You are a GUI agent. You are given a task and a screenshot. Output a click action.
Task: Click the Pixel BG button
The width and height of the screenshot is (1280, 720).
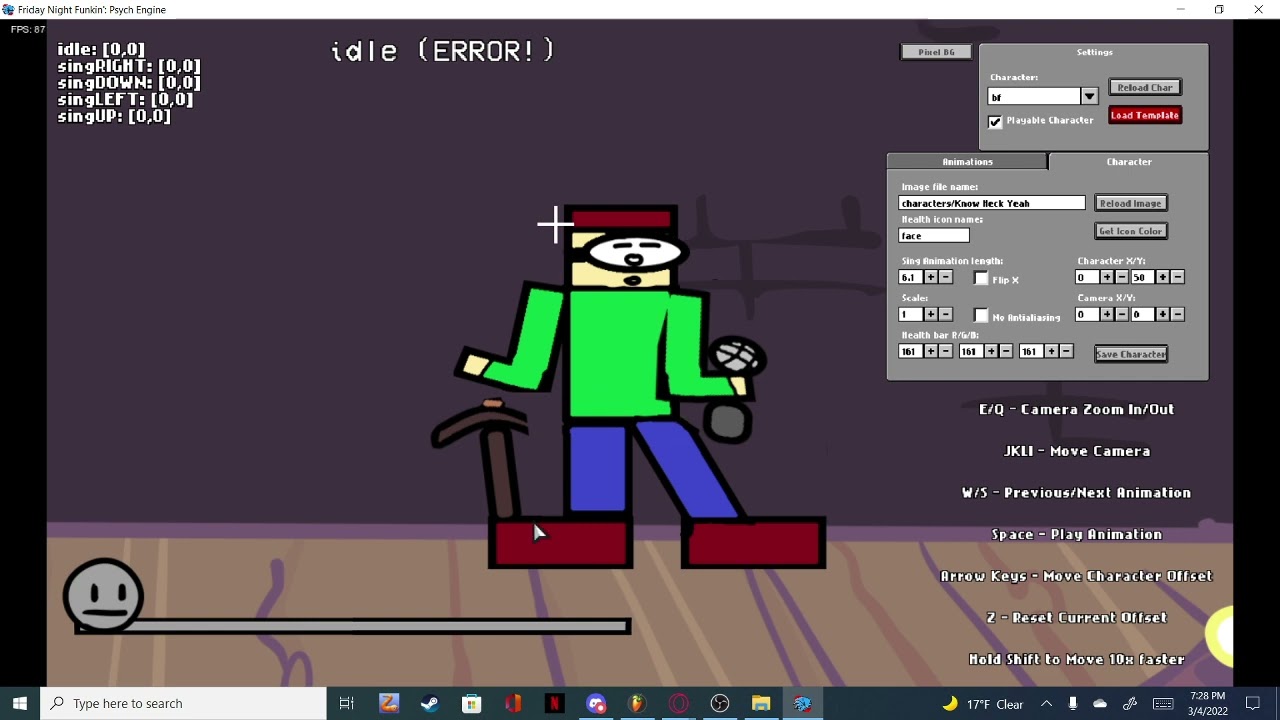[936, 52]
